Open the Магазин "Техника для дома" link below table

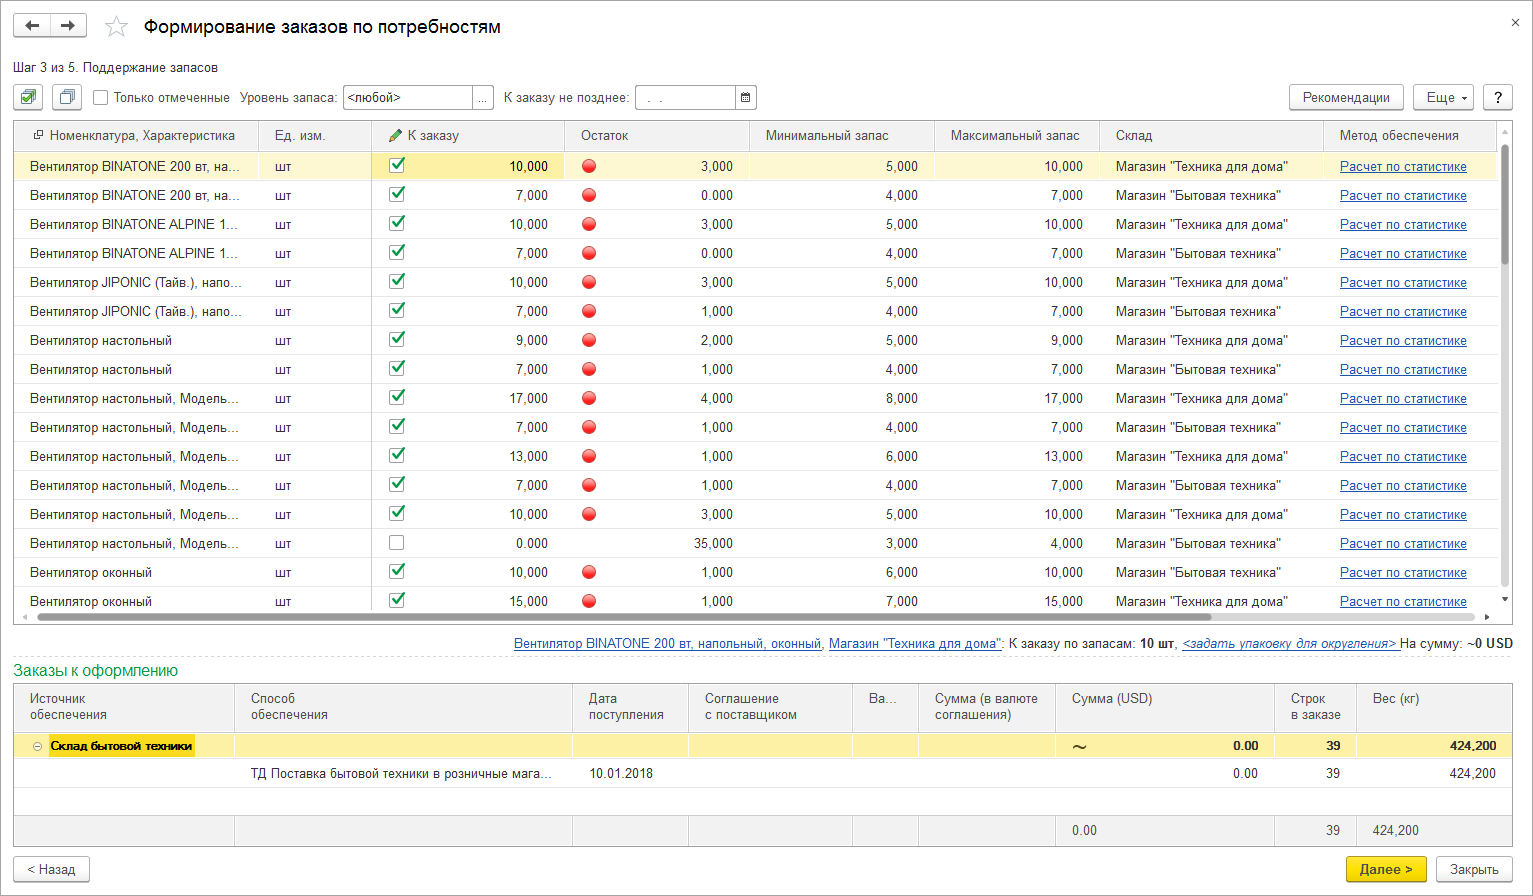(x=914, y=643)
